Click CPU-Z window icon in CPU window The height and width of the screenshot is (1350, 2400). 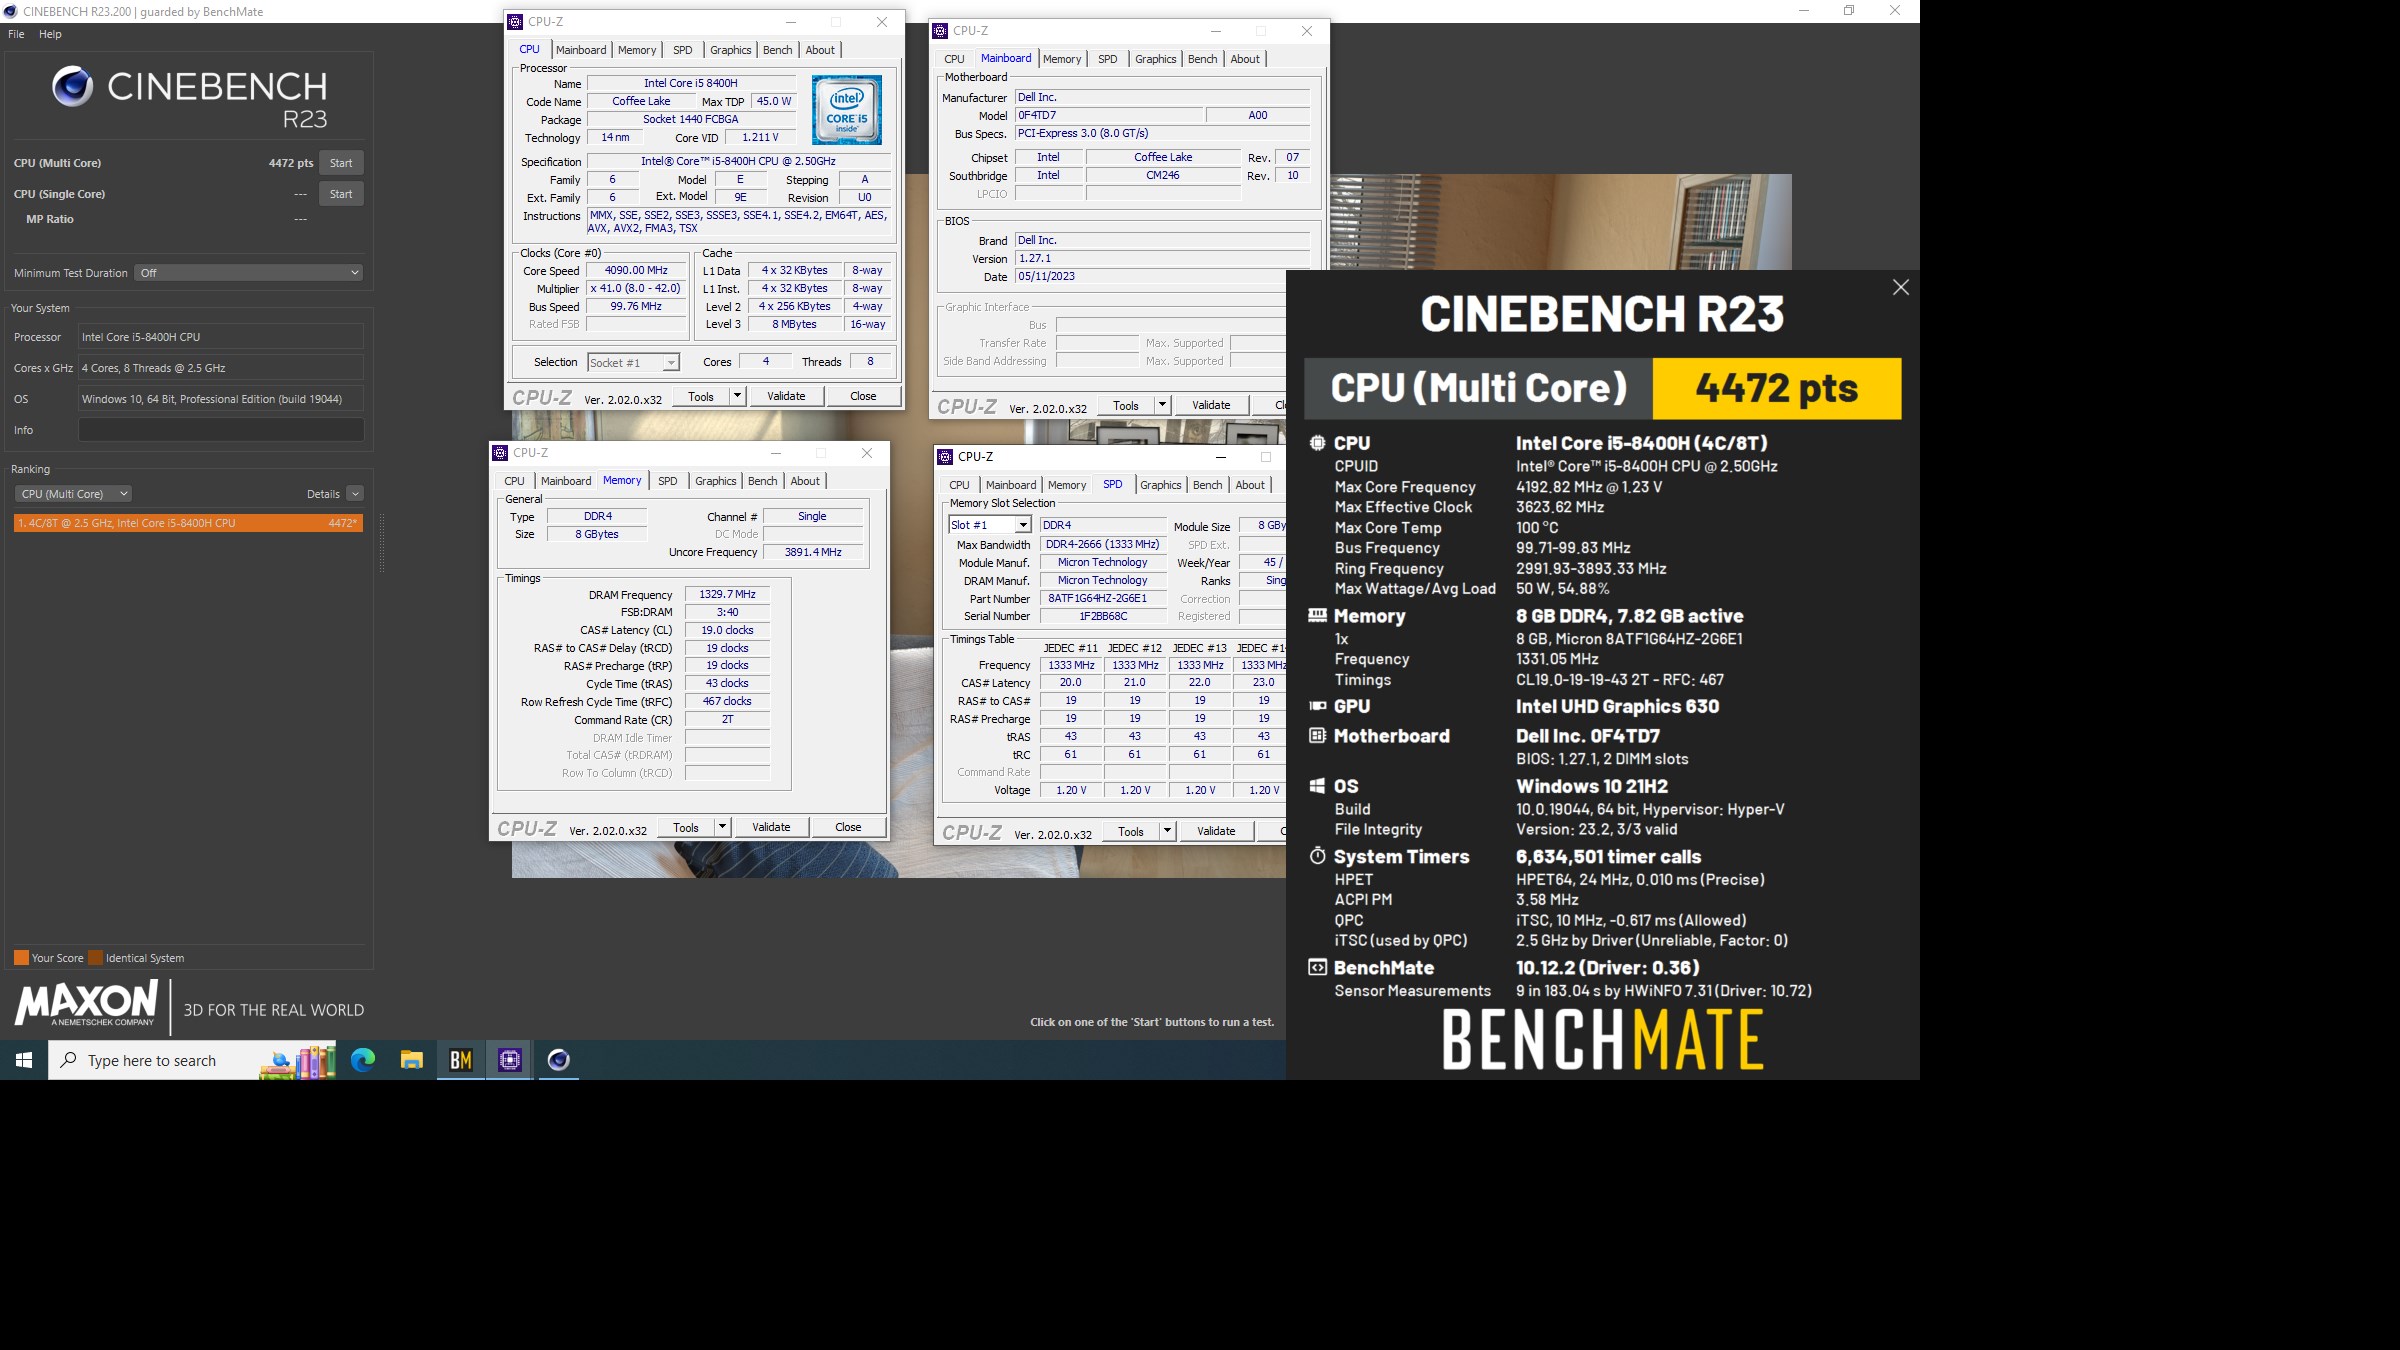coord(515,22)
